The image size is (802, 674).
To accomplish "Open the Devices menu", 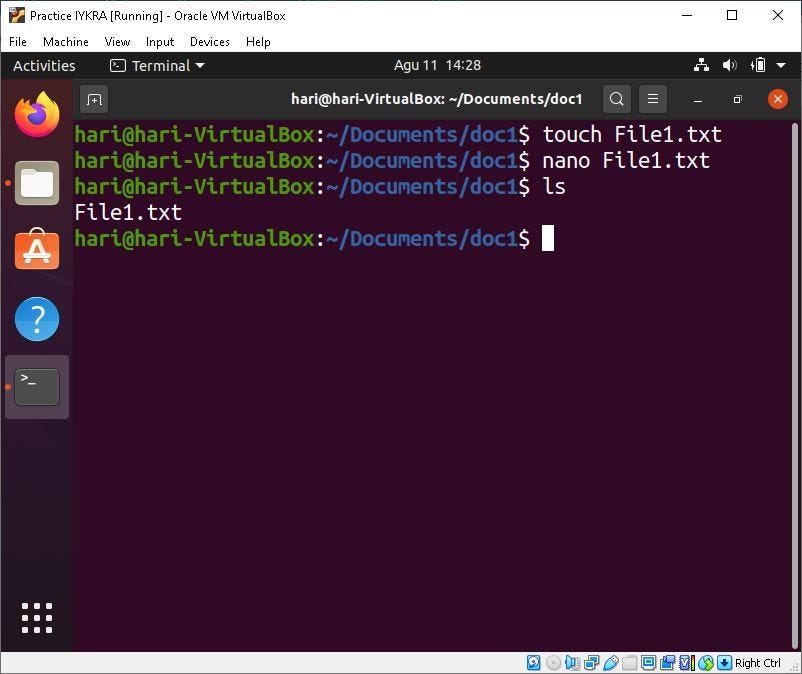I will click(x=209, y=42).
